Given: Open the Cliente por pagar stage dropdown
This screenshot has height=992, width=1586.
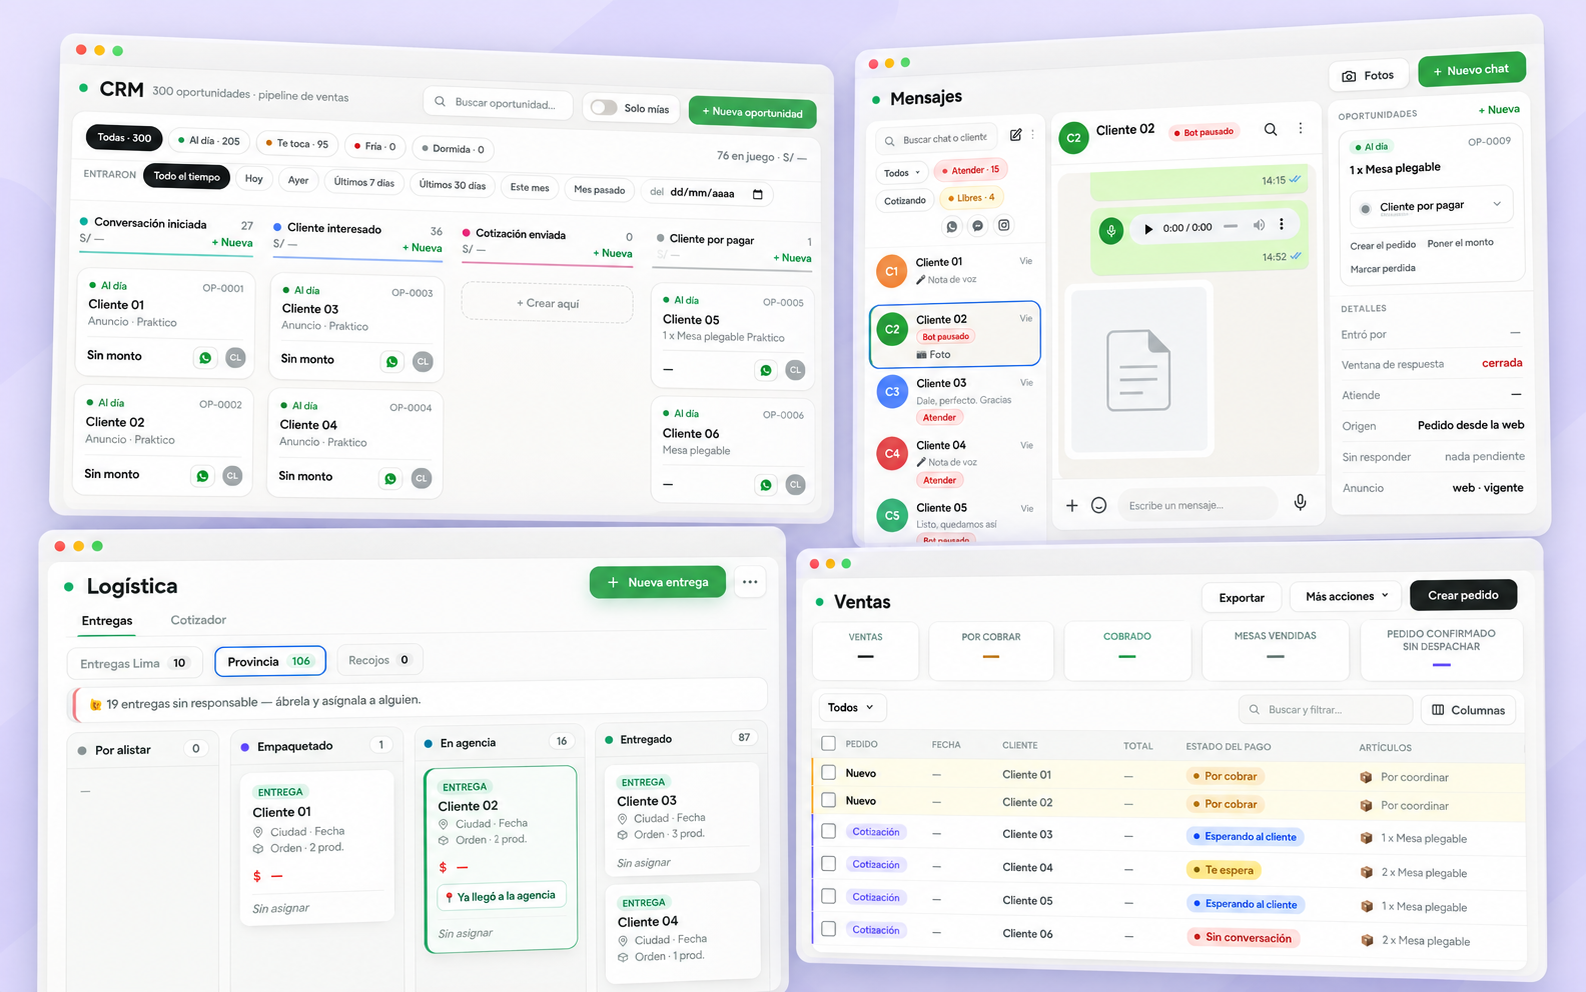Looking at the screenshot, I should click(1431, 206).
